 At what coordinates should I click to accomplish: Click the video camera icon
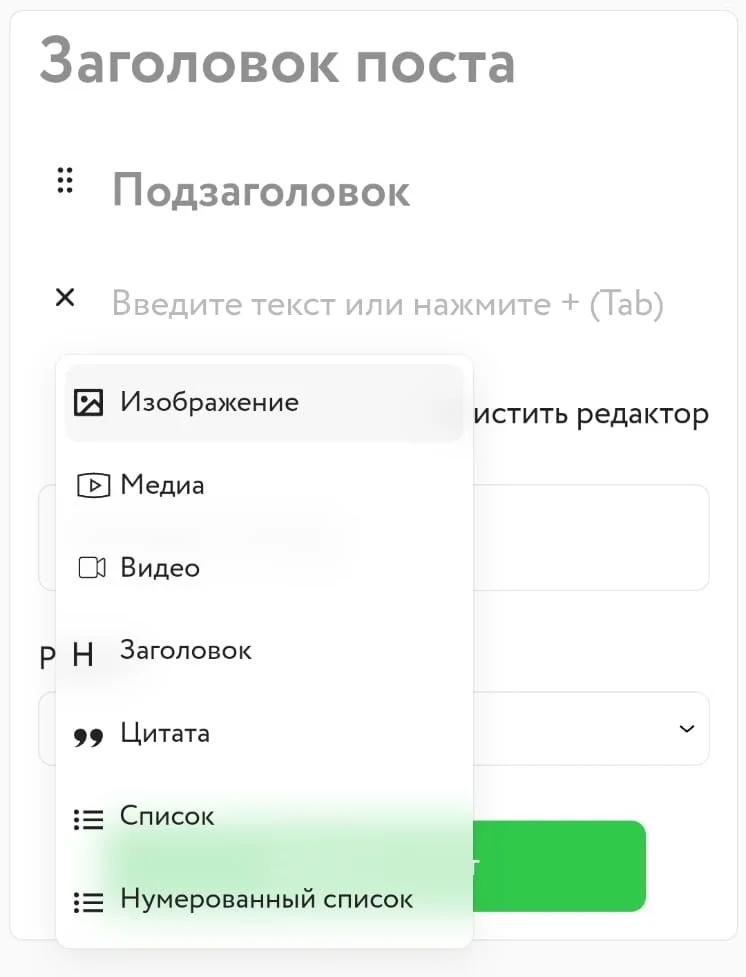point(91,568)
